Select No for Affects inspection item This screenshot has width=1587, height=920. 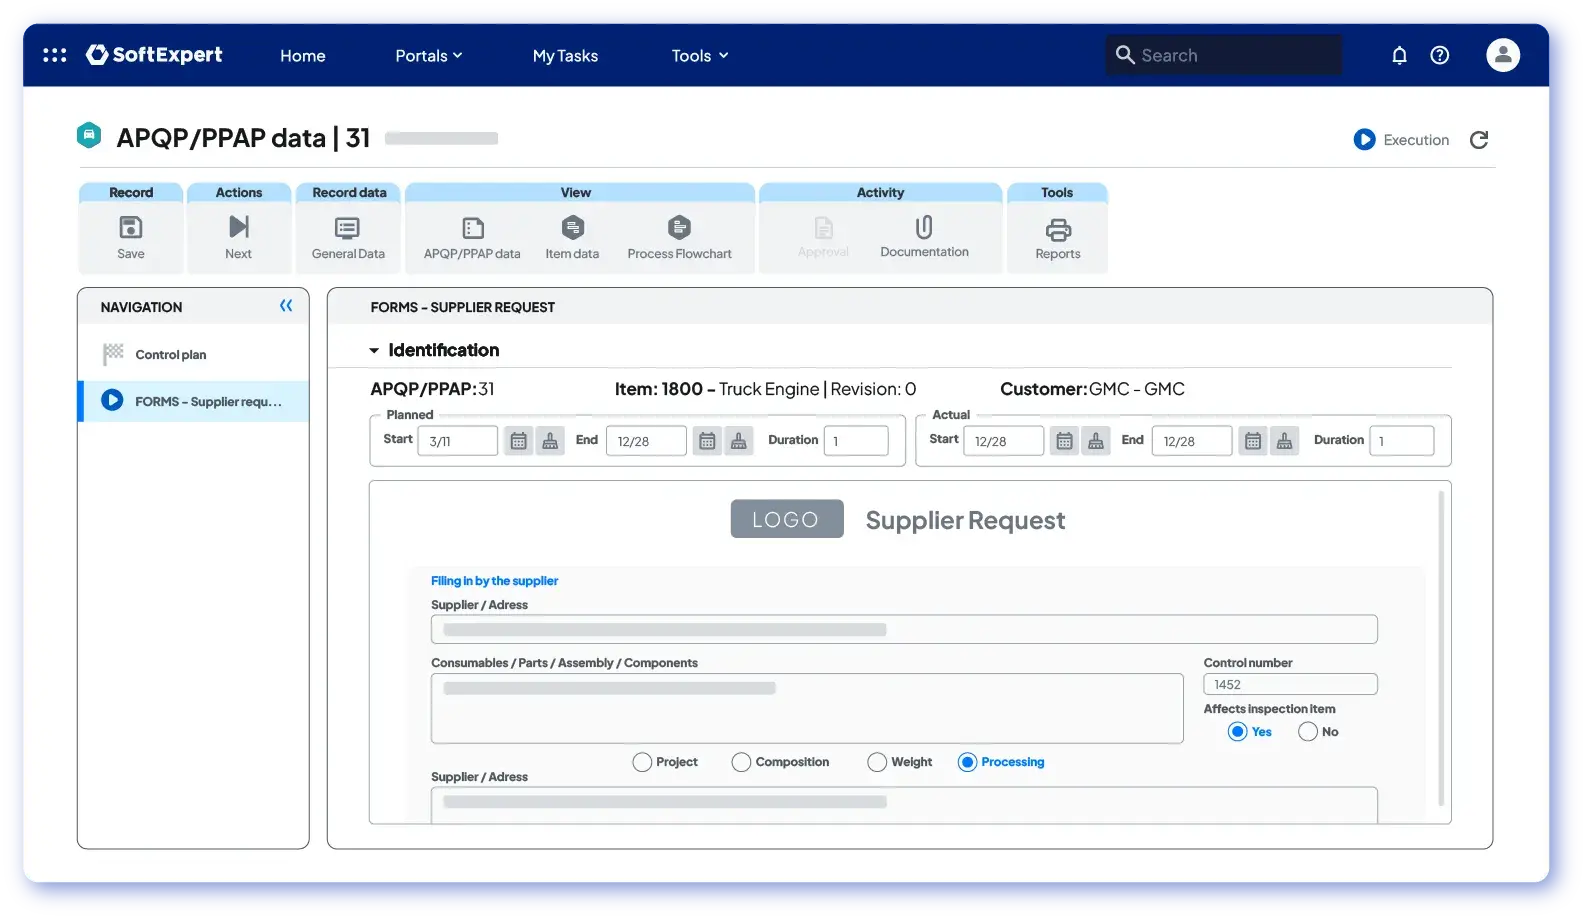pos(1308,732)
